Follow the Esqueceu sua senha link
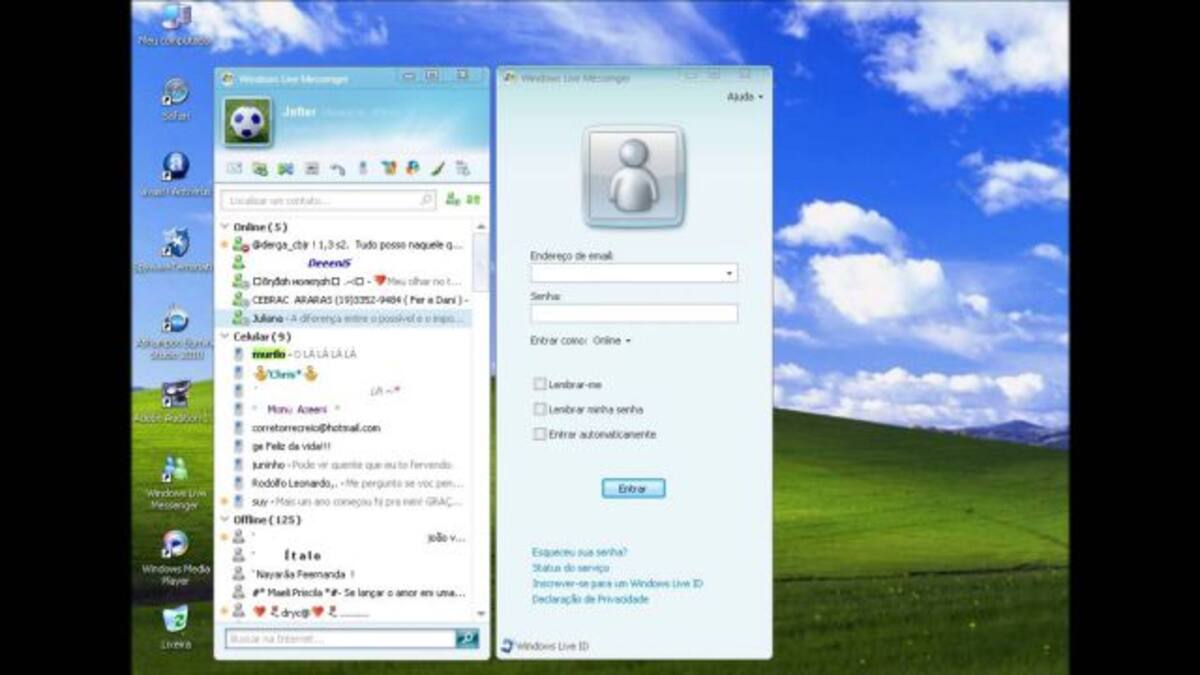This screenshot has height=675, width=1200. pos(576,551)
